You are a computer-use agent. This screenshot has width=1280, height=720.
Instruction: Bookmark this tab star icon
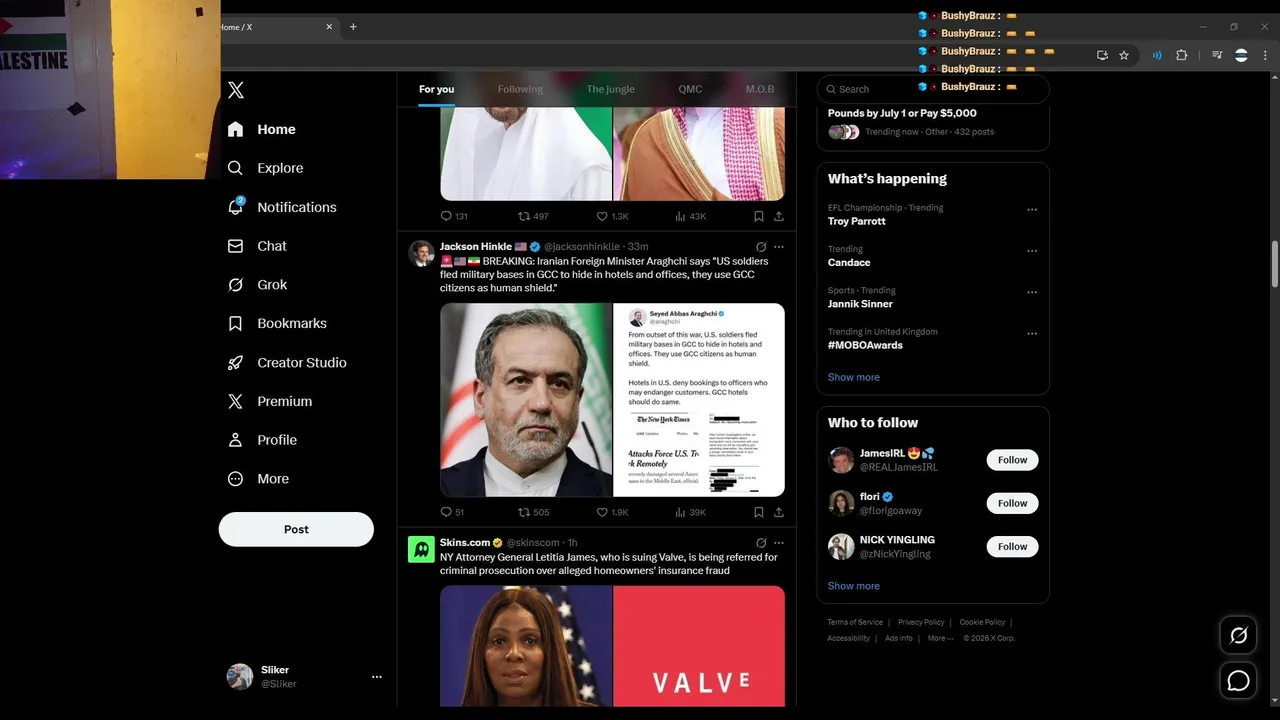(1124, 55)
